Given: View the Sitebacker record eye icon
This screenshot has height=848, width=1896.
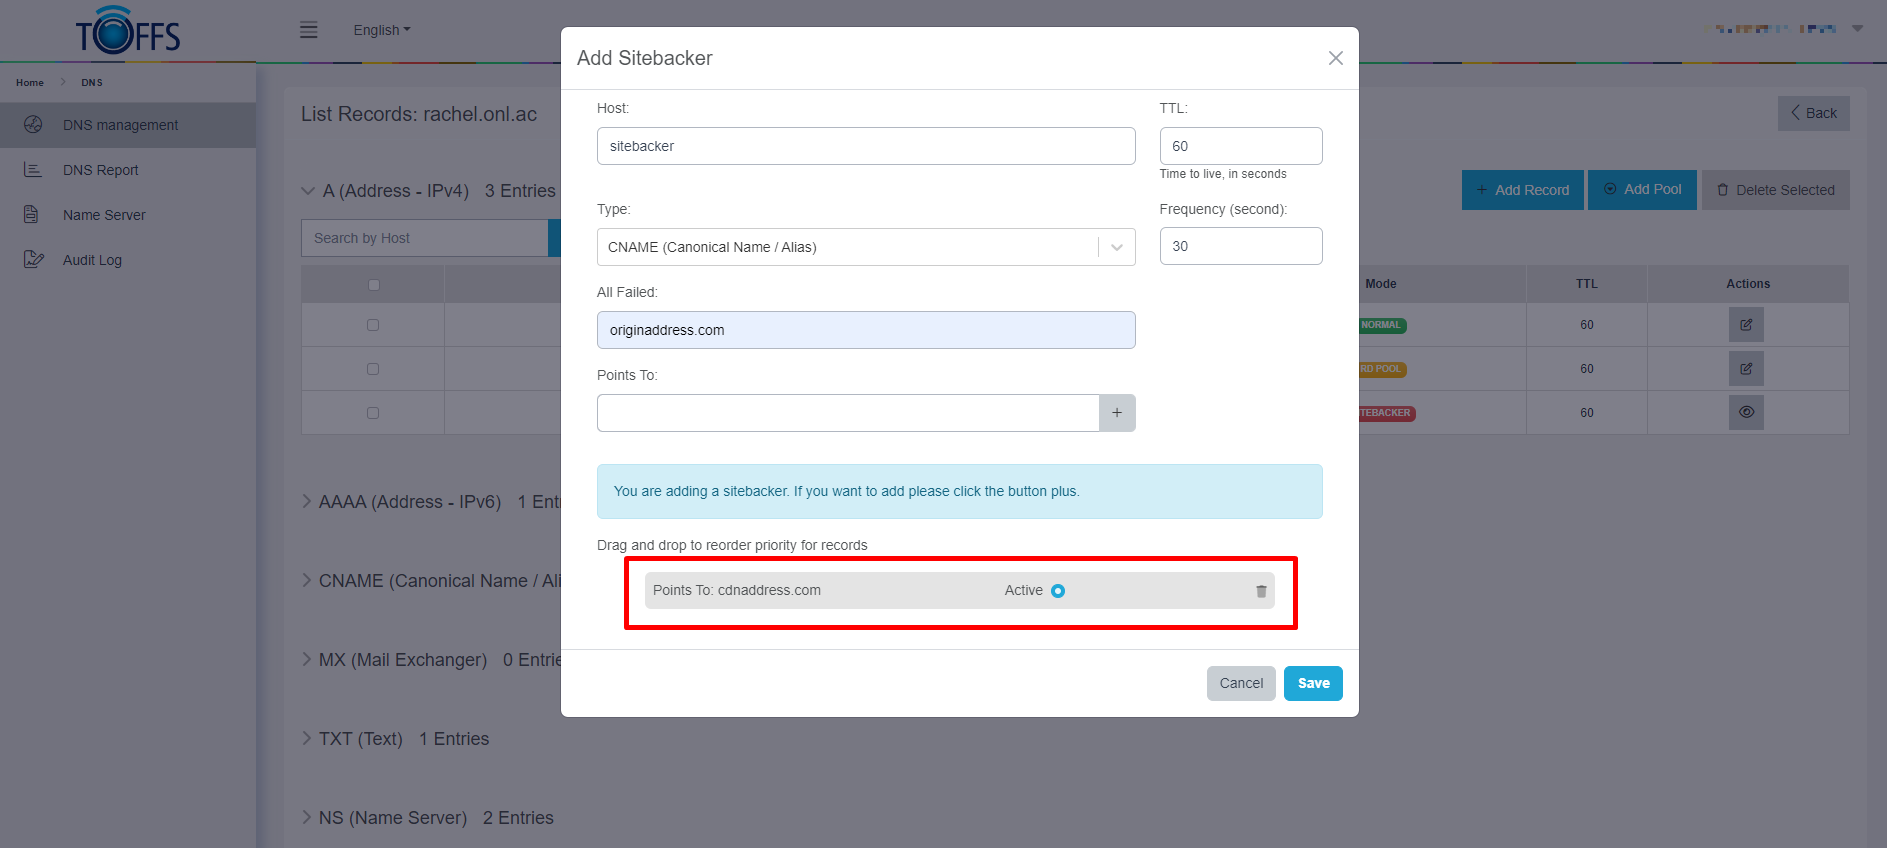Looking at the screenshot, I should click(x=1745, y=412).
